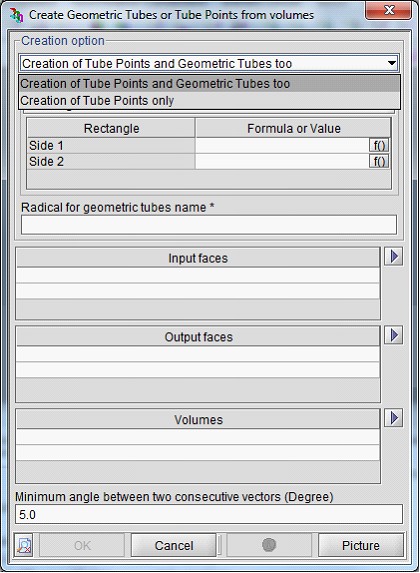The image size is (420, 573).
Task: Click the Radical for geometric tubes name field
Action: click(x=209, y=224)
